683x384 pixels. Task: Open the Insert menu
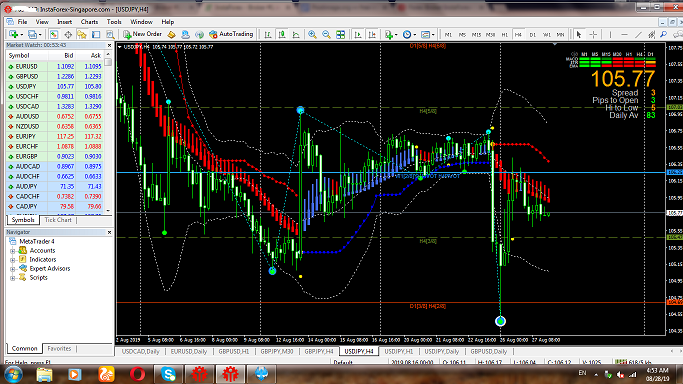(64, 22)
